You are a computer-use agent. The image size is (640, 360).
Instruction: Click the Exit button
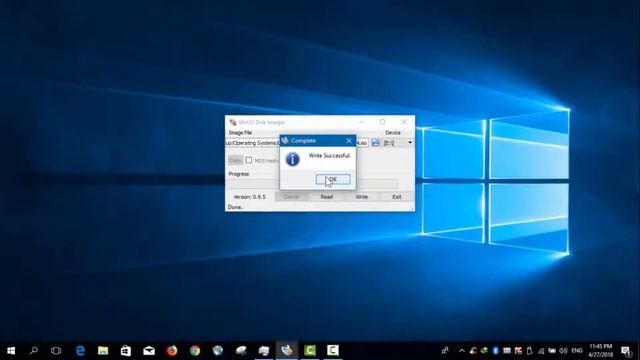tap(397, 197)
